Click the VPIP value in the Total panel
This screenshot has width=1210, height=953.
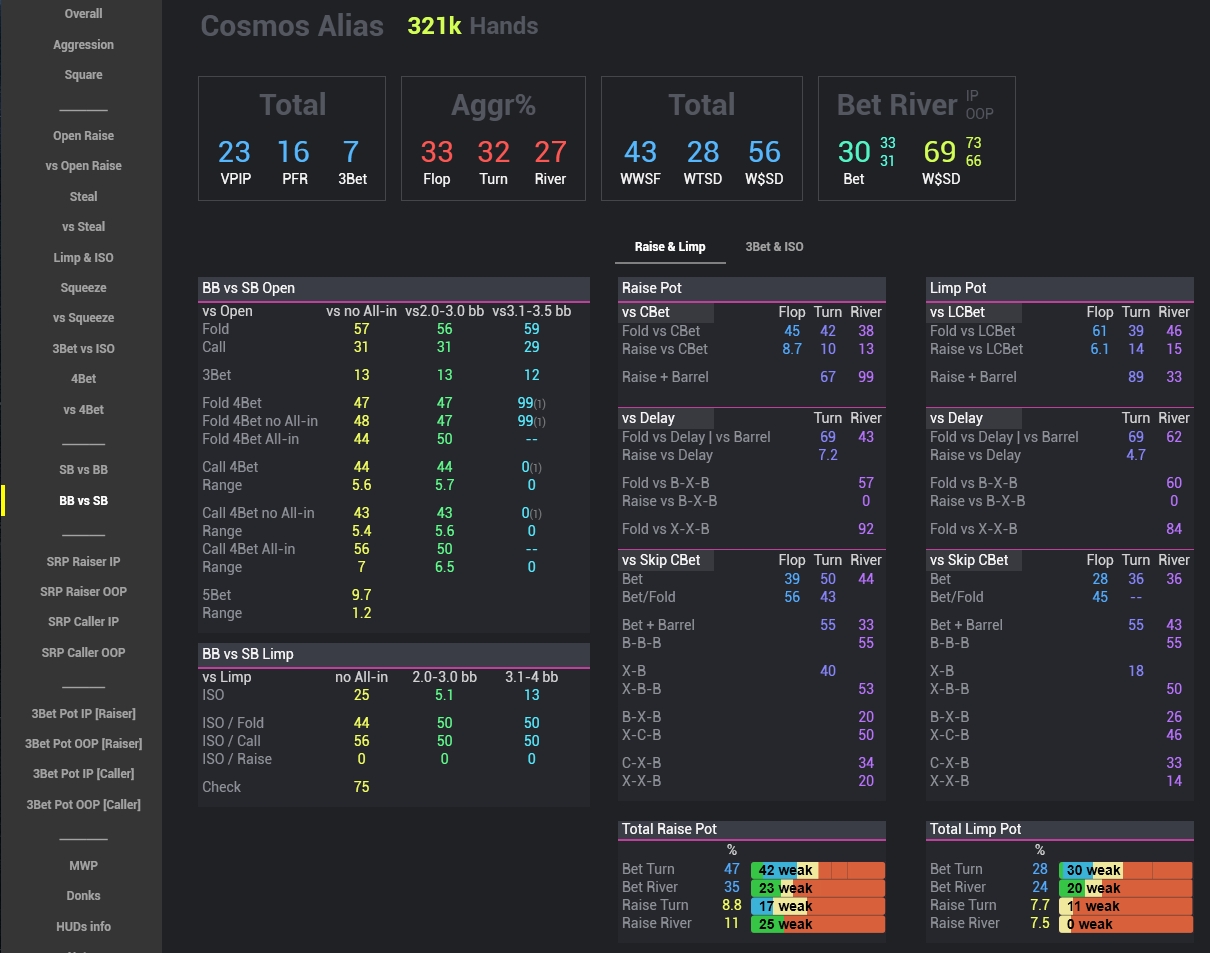click(x=233, y=152)
